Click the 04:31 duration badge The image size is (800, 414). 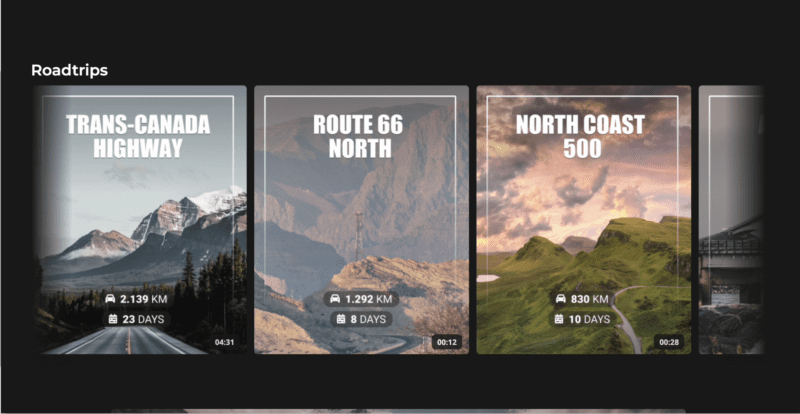point(224,343)
